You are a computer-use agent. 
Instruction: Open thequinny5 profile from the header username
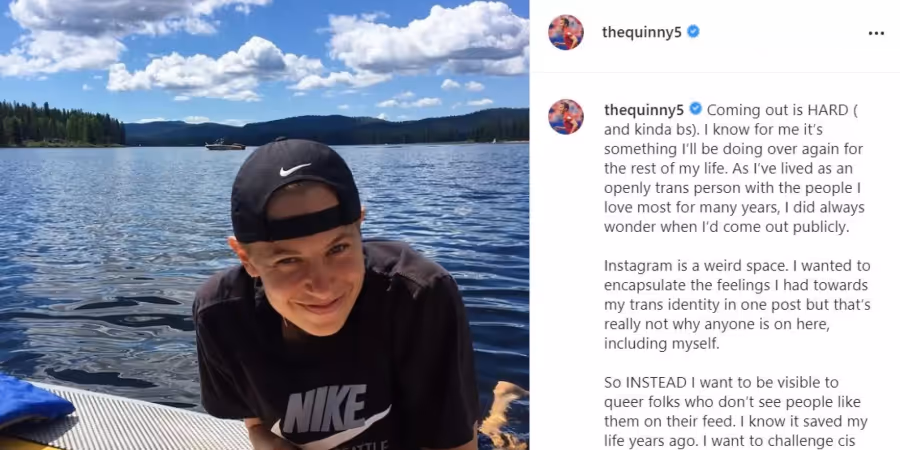coord(642,32)
